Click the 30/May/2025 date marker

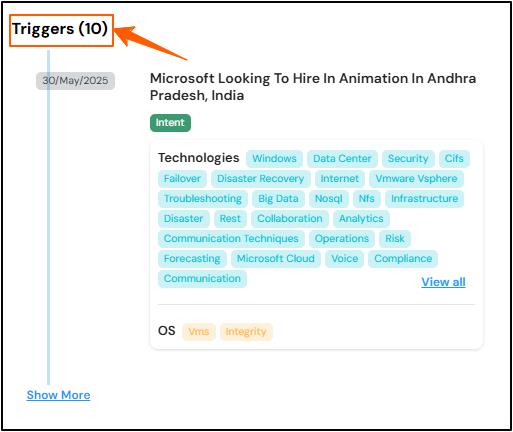click(x=75, y=81)
